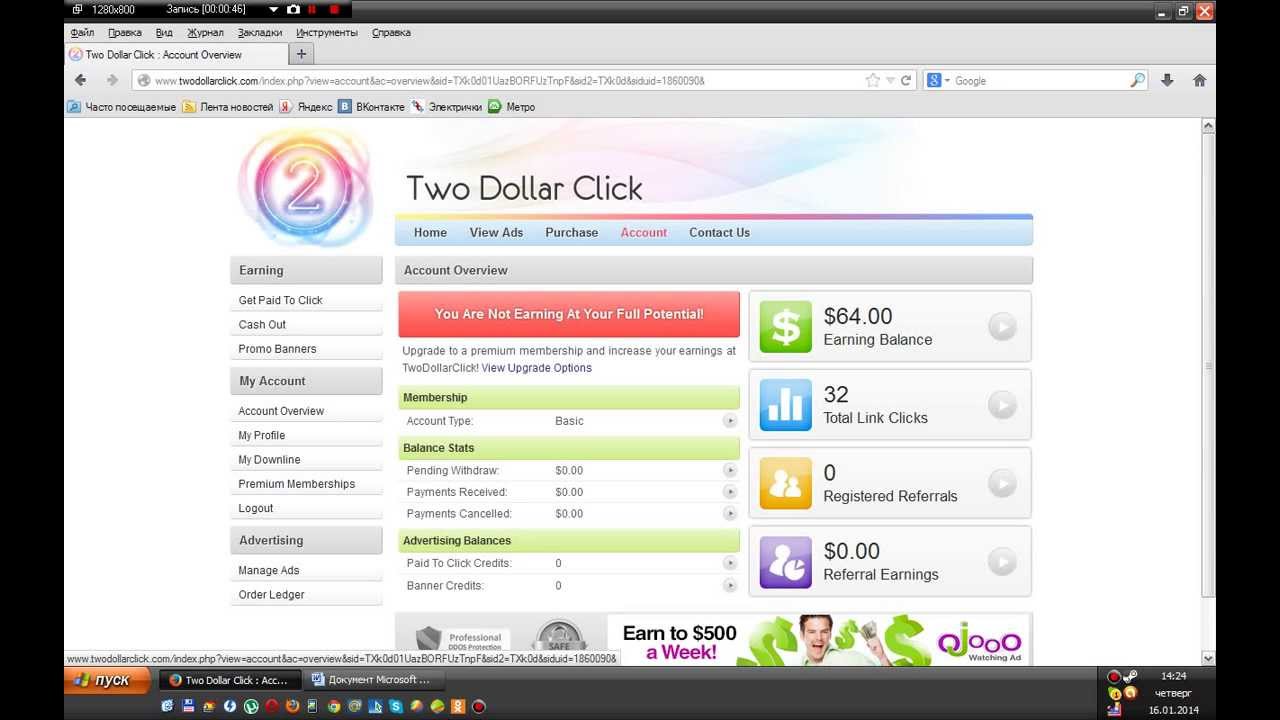Click the Logout link
The width and height of the screenshot is (1280, 720).
pyautogui.click(x=255, y=508)
